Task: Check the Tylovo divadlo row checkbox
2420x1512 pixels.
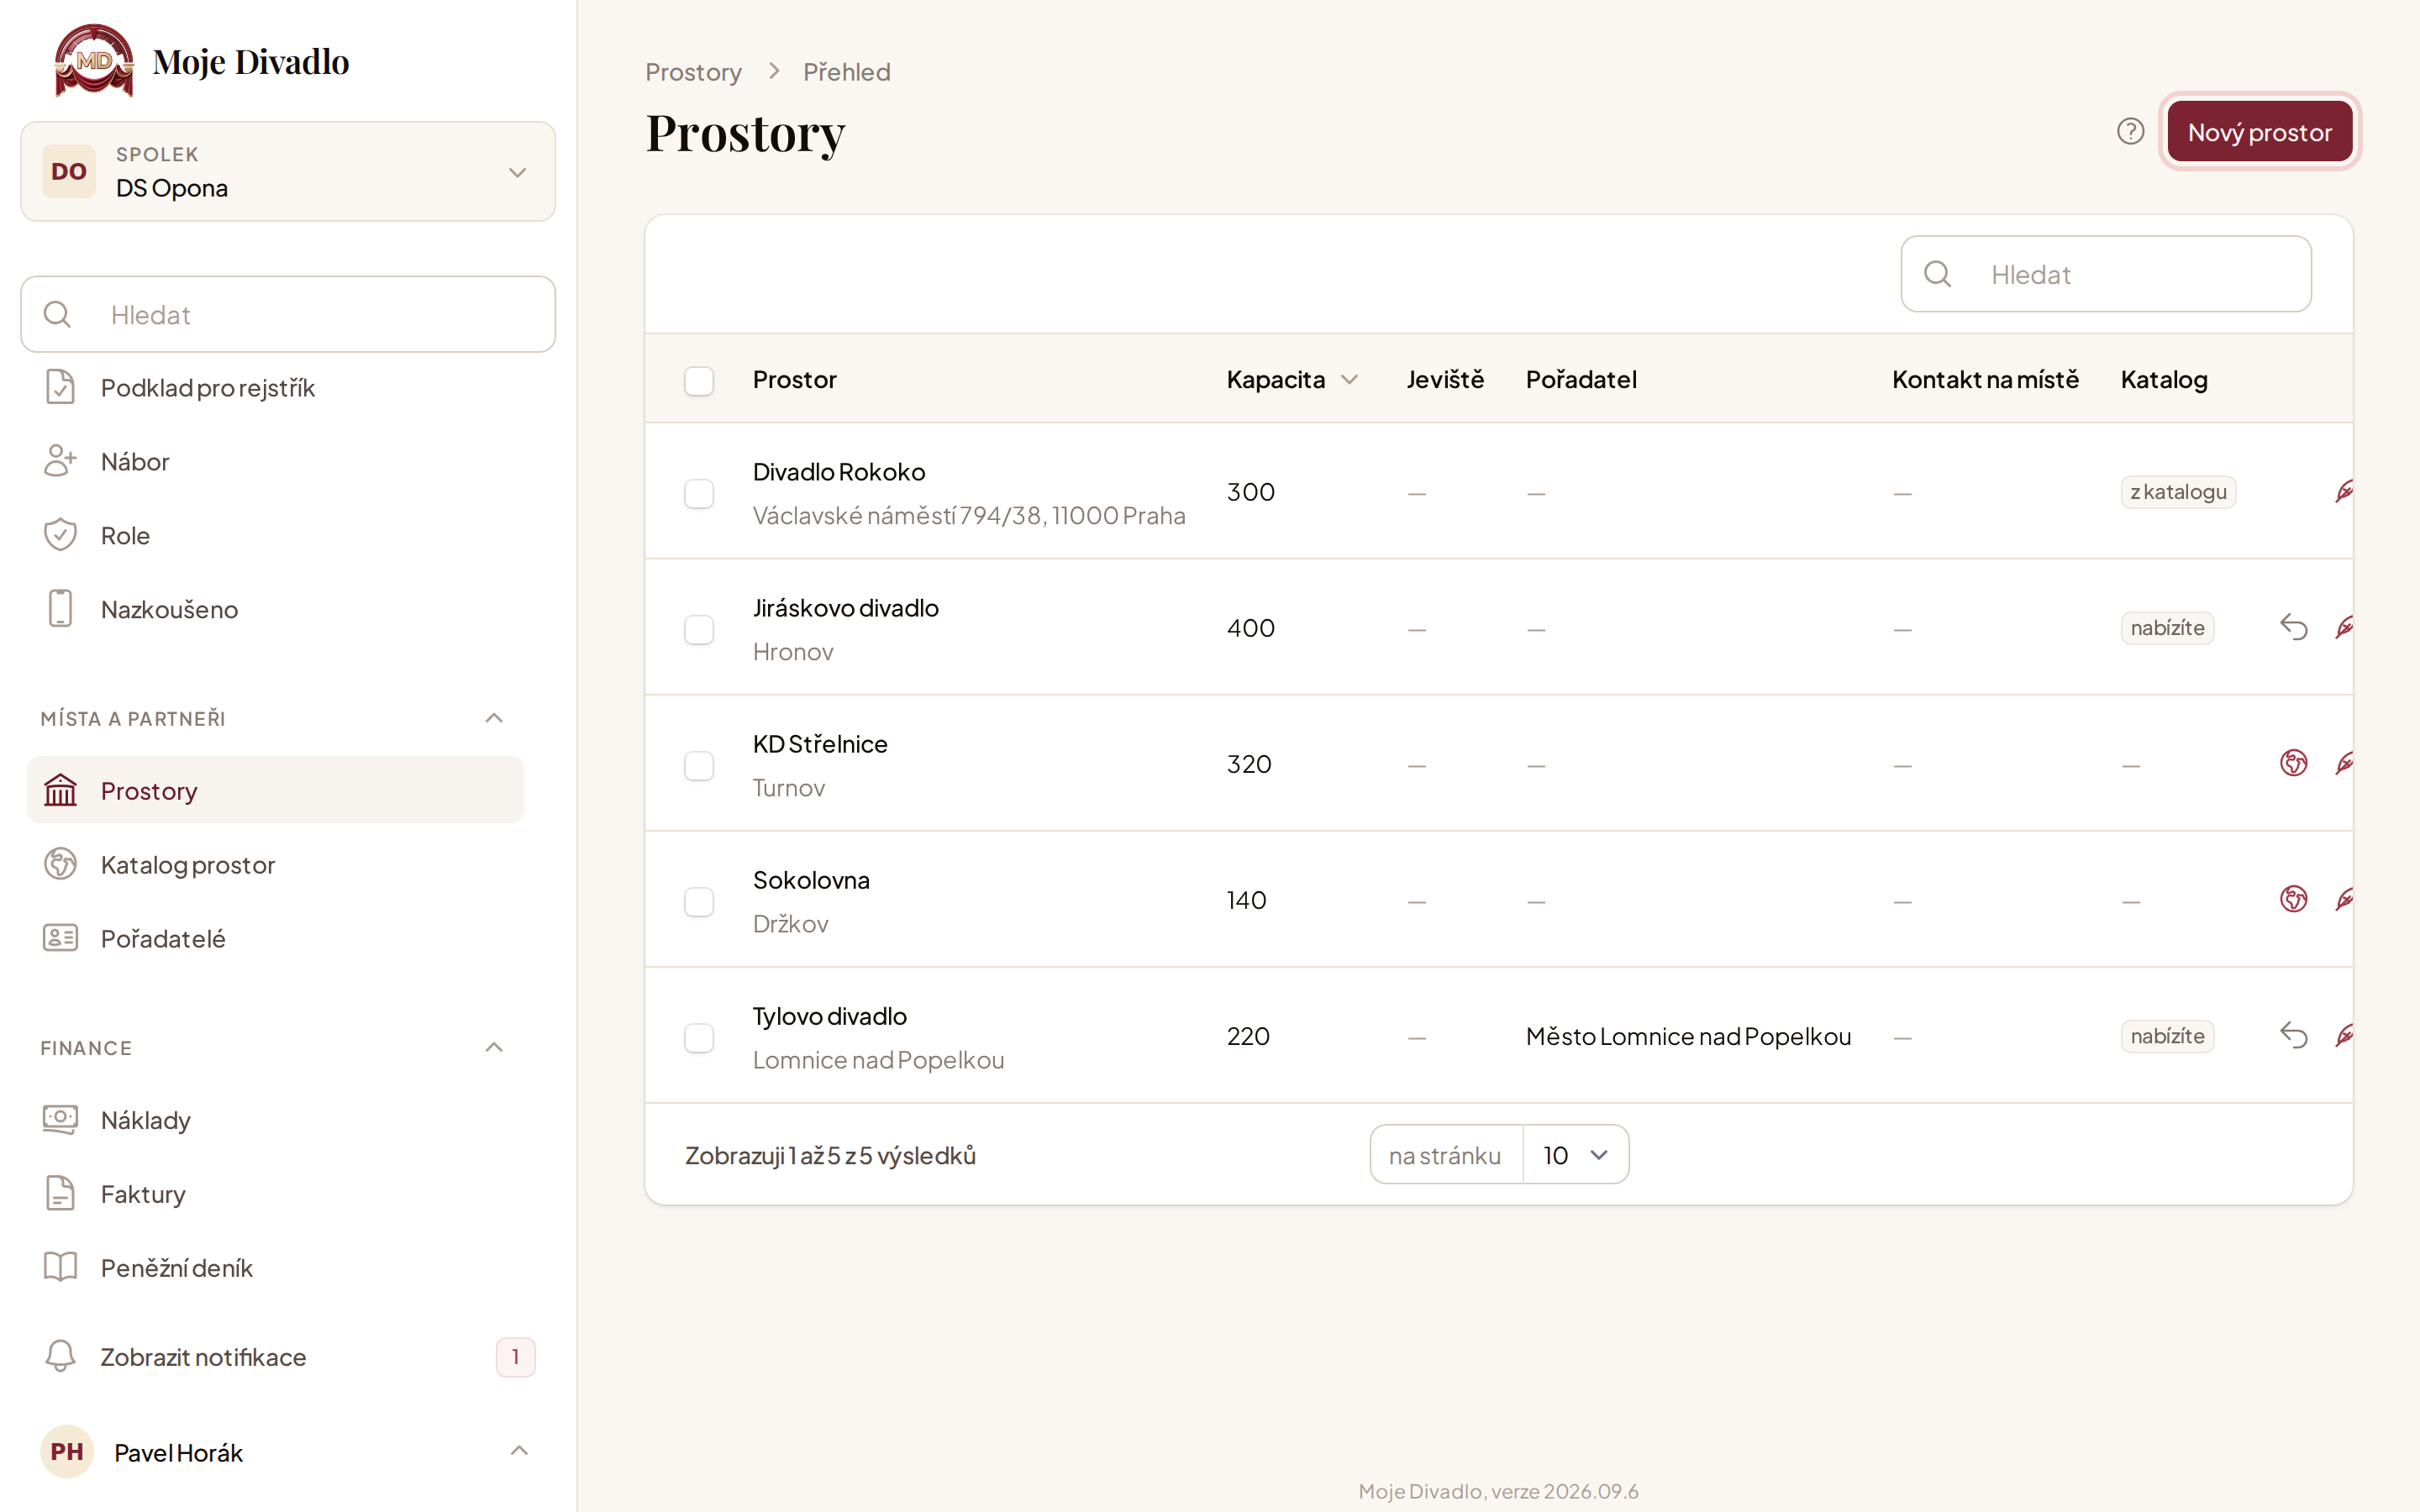Action: tap(699, 1038)
